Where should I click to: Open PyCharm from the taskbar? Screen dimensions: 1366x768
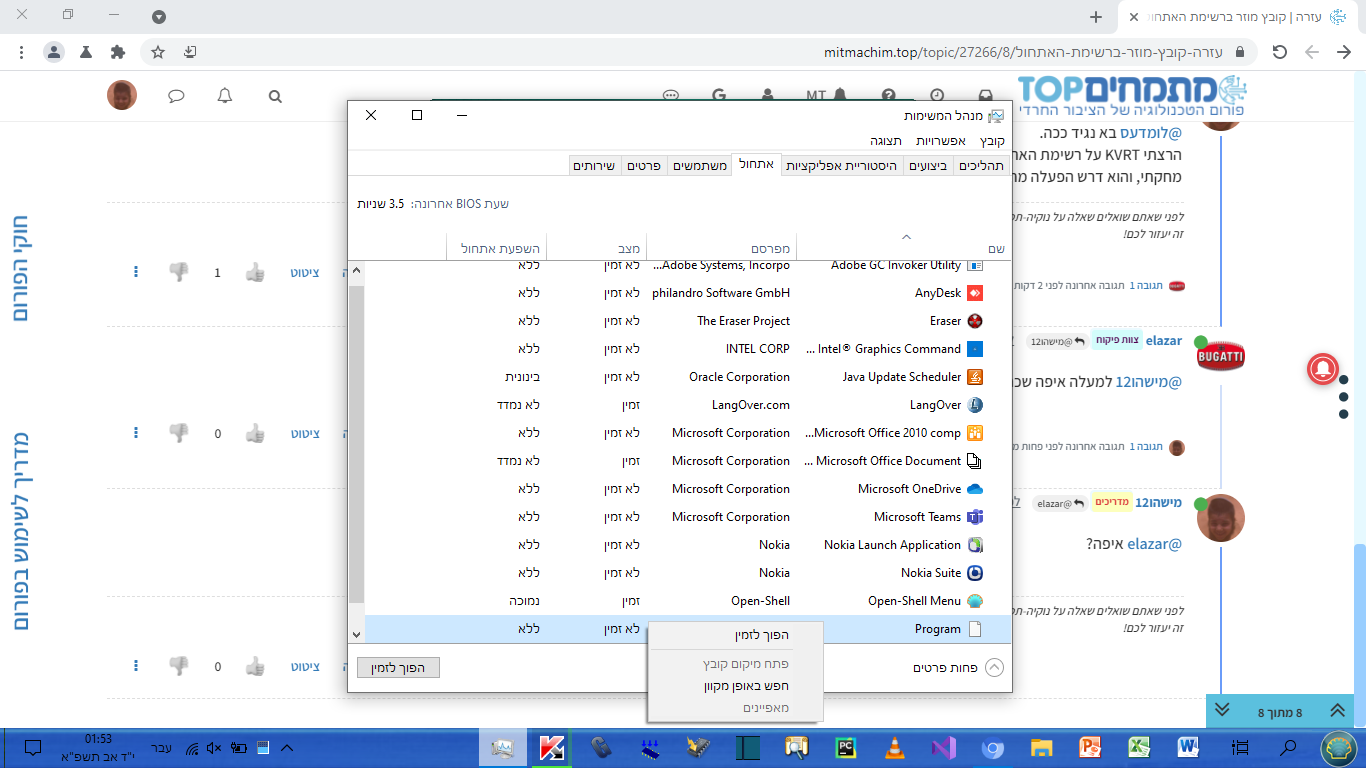845,748
